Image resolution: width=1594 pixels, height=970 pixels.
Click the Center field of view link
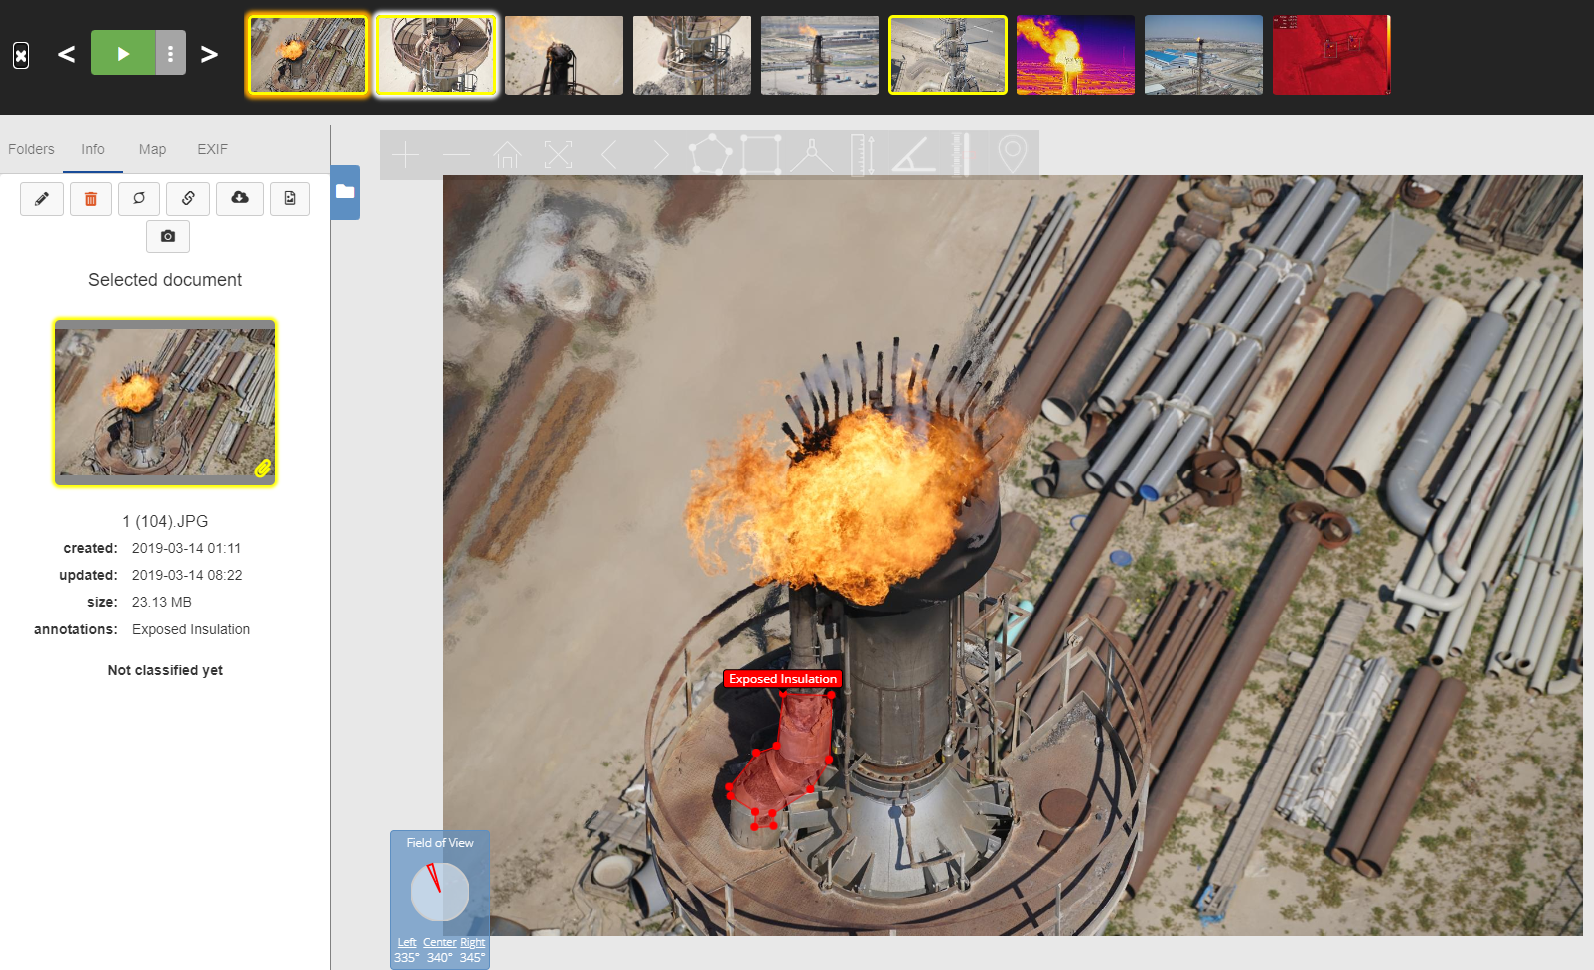tap(439, 942)
